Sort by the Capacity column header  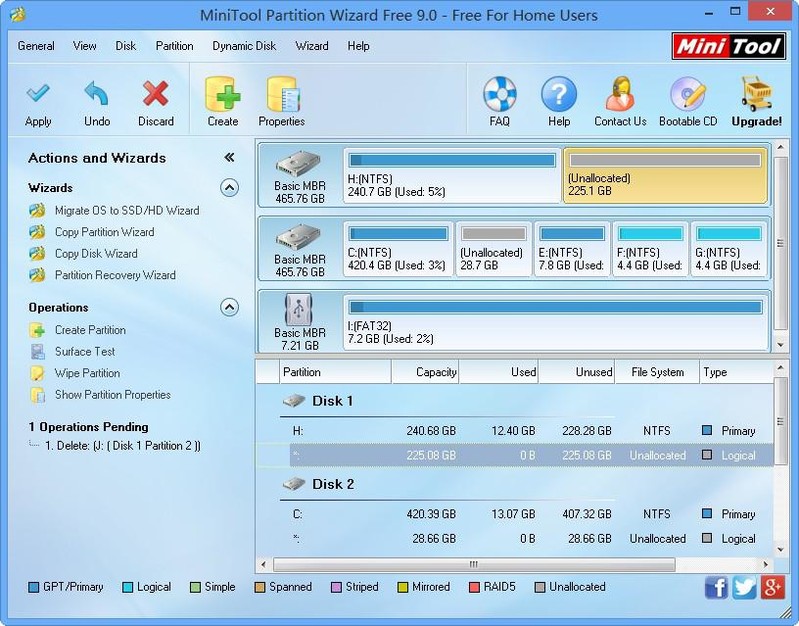(425, 372)
